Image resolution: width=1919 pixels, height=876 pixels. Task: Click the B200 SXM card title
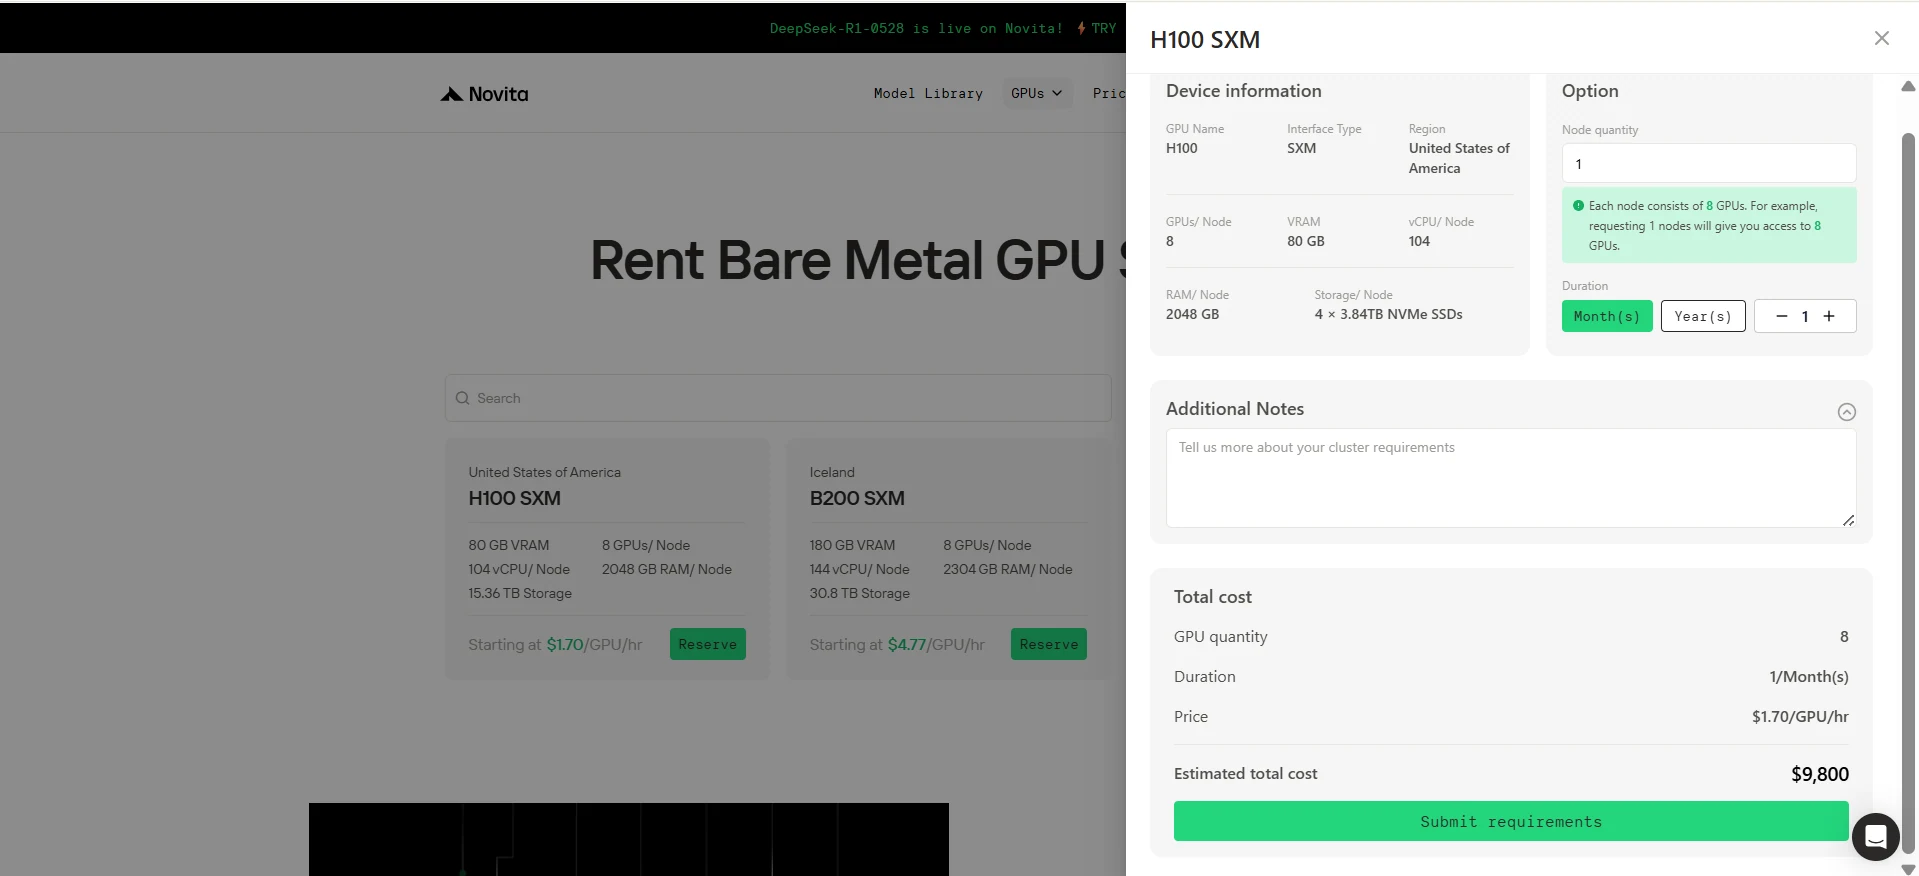click(857, 498)
